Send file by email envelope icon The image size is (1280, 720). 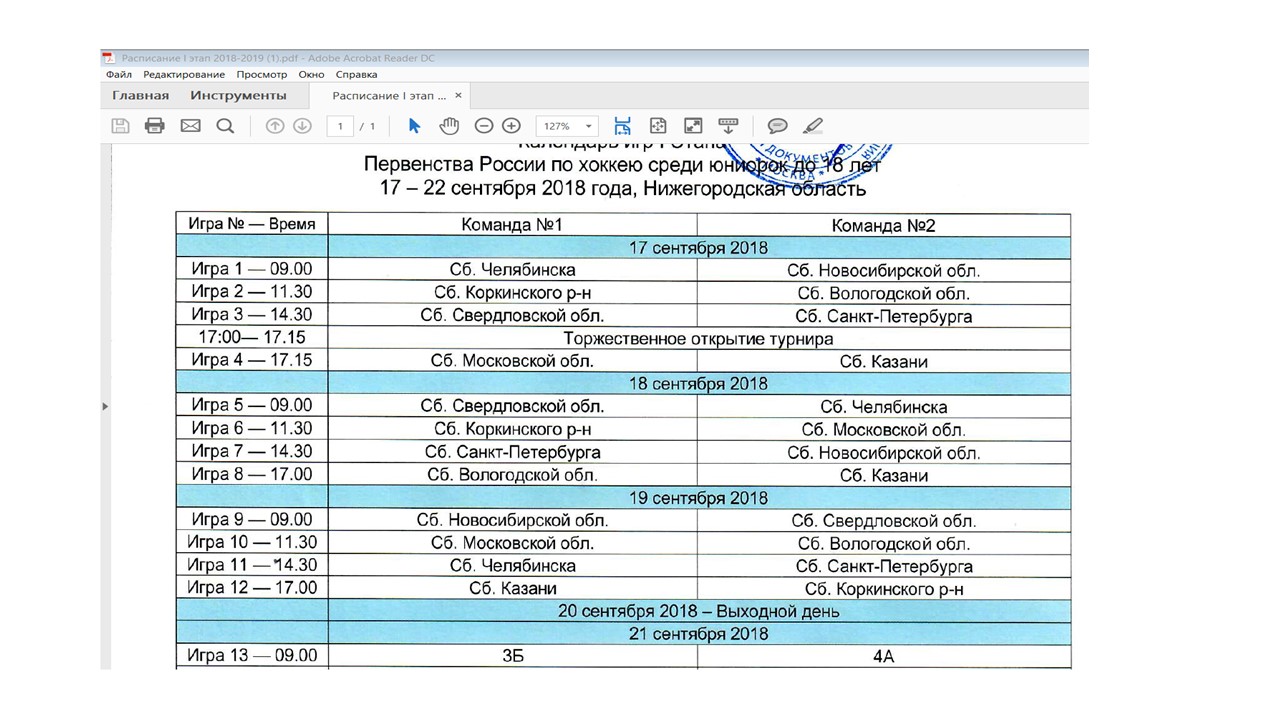pos(190,126)
